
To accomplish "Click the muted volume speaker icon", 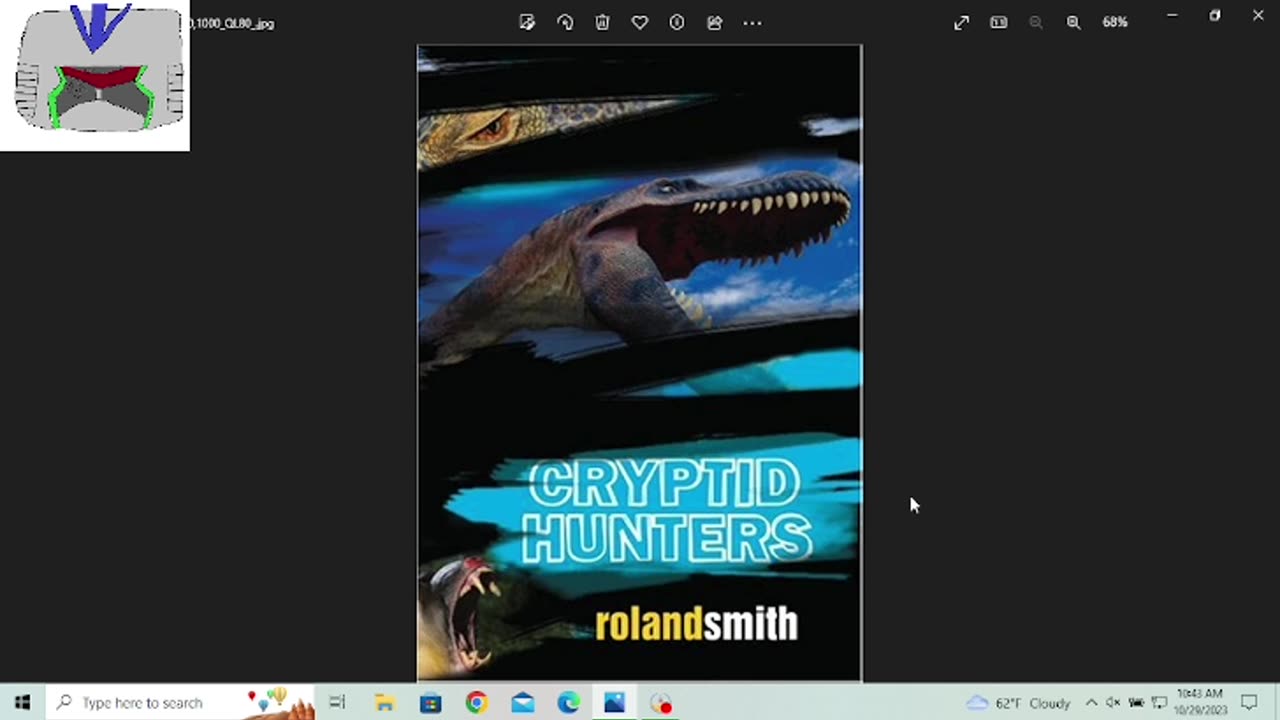I will click(1113, 703).
